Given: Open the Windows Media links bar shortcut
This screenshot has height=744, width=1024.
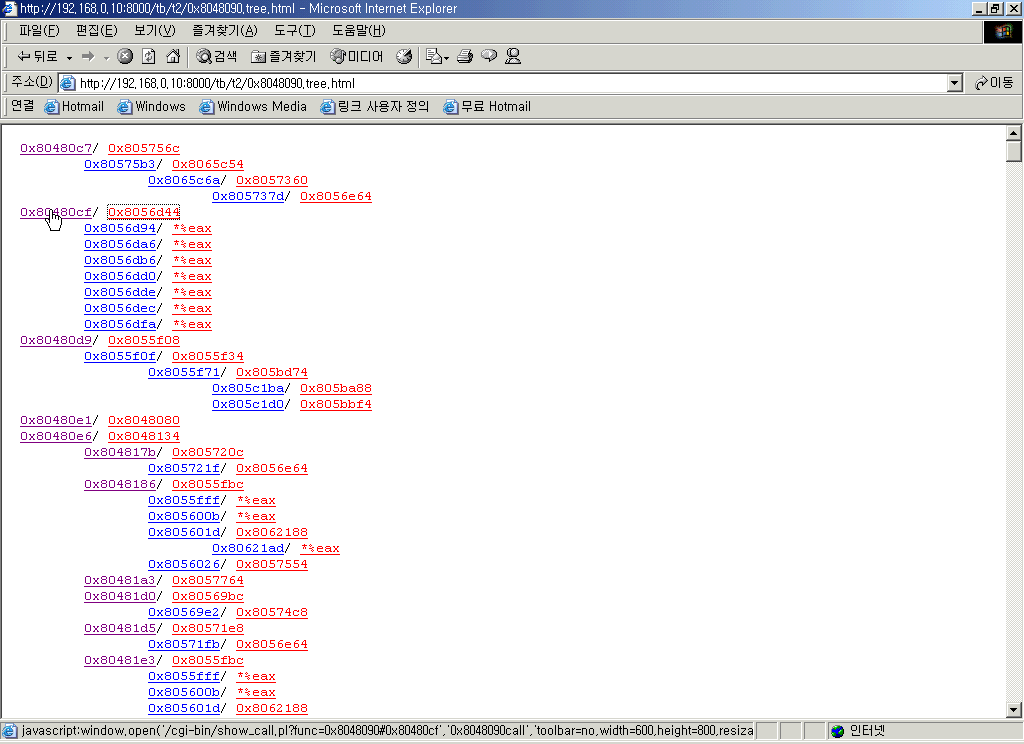Looking at the screenshot, I should [x=253, y=106].
